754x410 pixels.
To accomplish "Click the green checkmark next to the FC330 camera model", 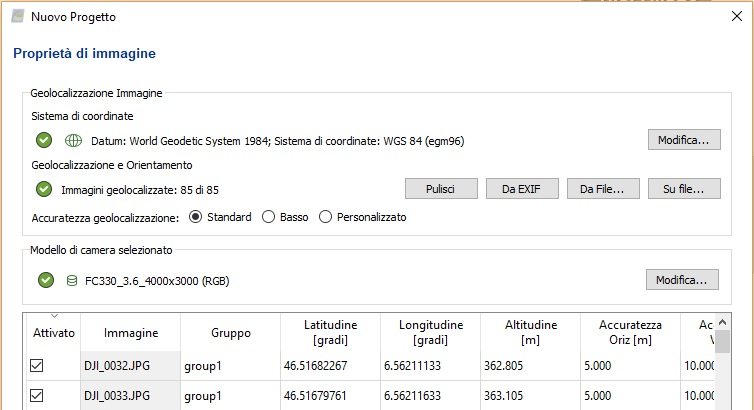I will coord(44,280).
